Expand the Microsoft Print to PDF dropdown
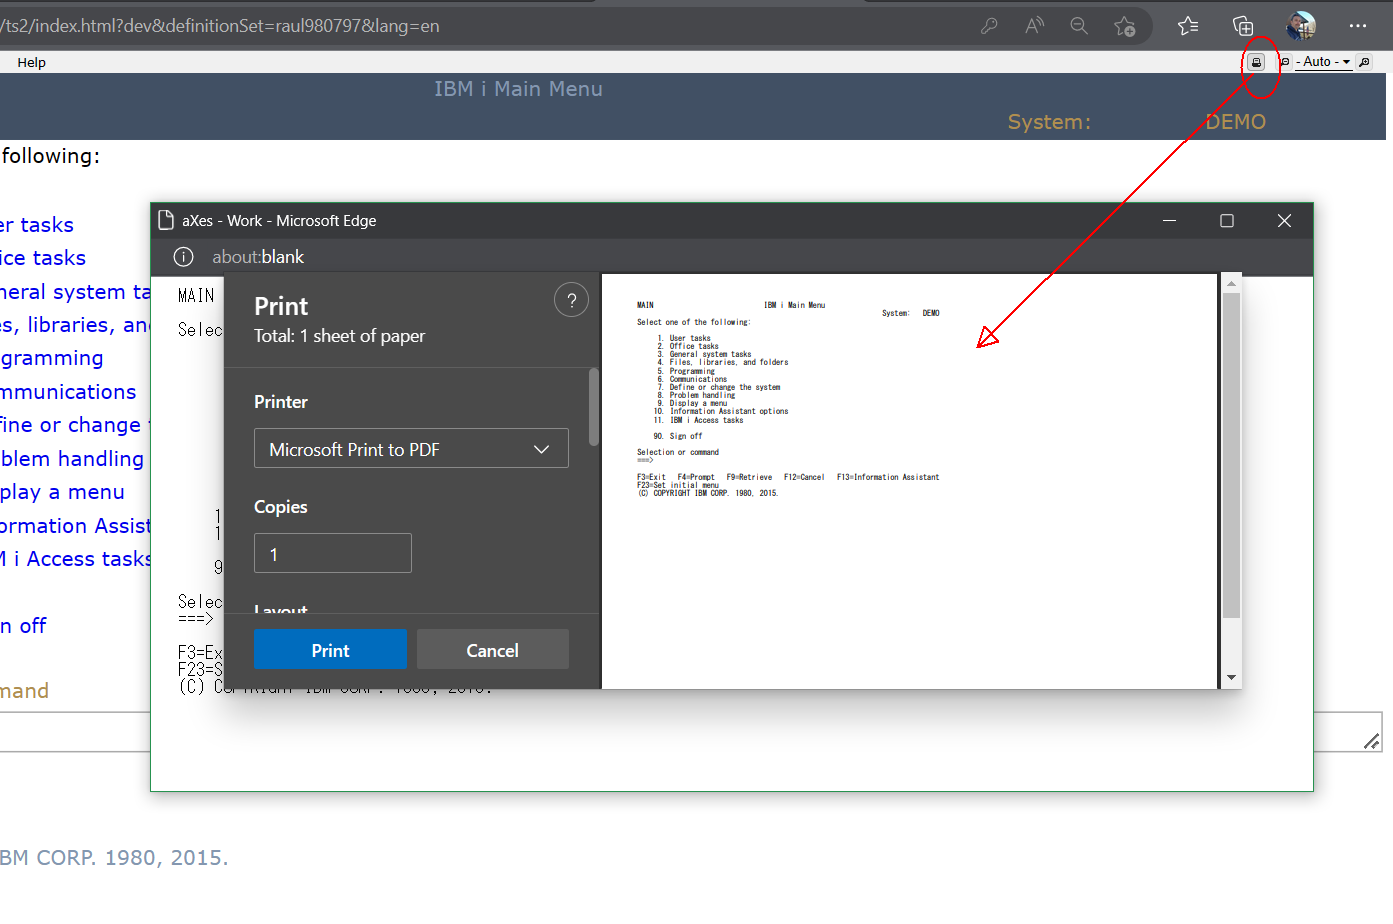This screenshot has width=1393, height=924. tap(411, 449)
